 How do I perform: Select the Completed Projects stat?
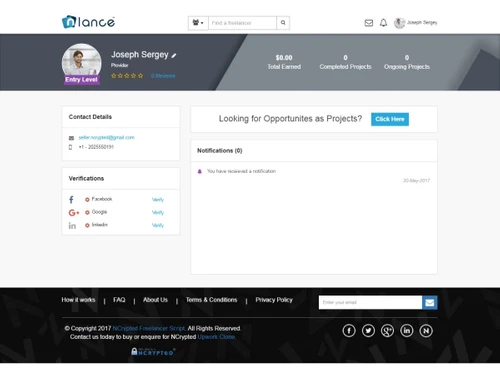click(345, 62)
